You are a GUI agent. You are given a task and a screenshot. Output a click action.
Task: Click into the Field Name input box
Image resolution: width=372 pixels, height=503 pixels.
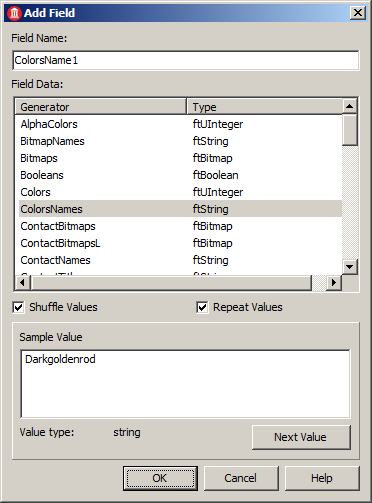186,60
